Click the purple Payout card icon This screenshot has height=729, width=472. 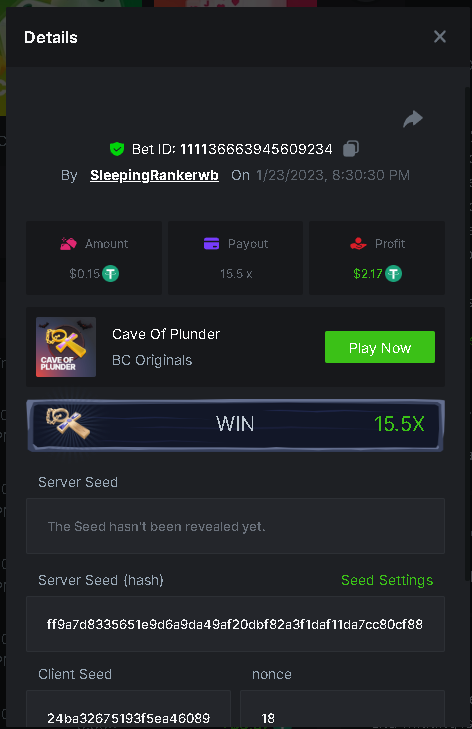(212, 244)
